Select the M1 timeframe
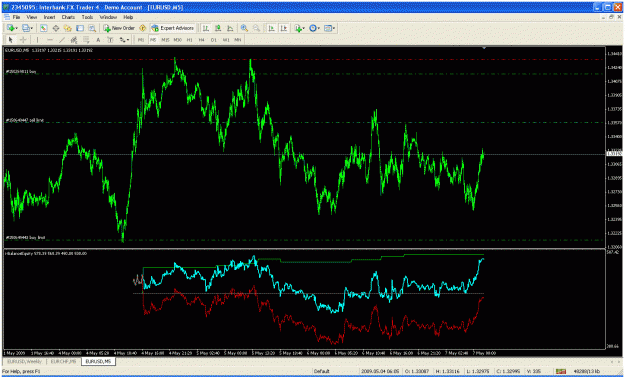Screen dimensions: 625x377 click(141, 40)
